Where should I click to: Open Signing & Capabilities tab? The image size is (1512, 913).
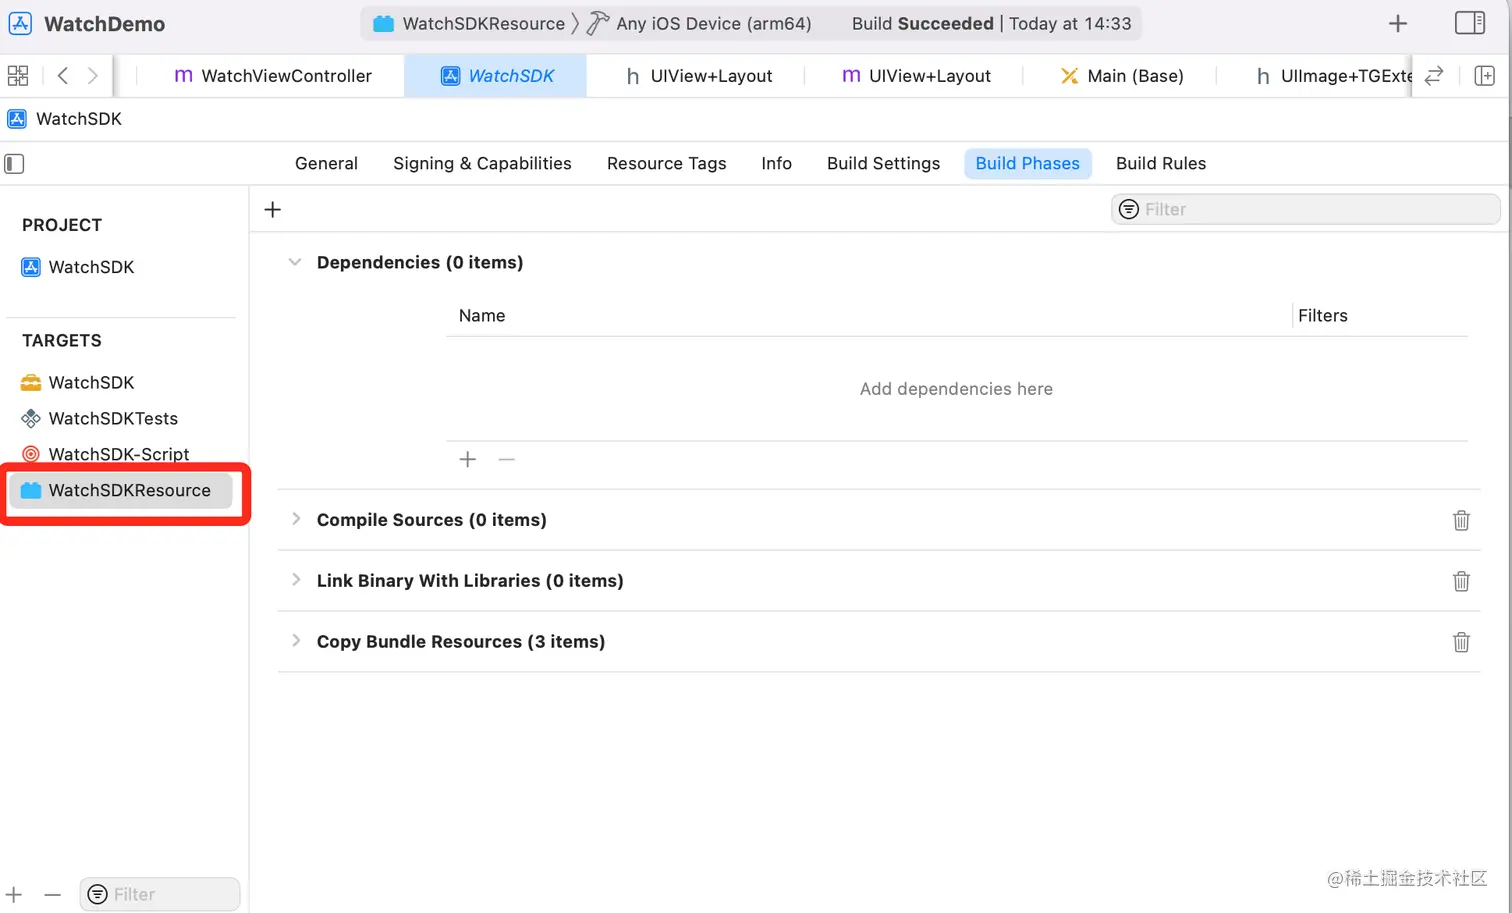(x=482, y=164)
